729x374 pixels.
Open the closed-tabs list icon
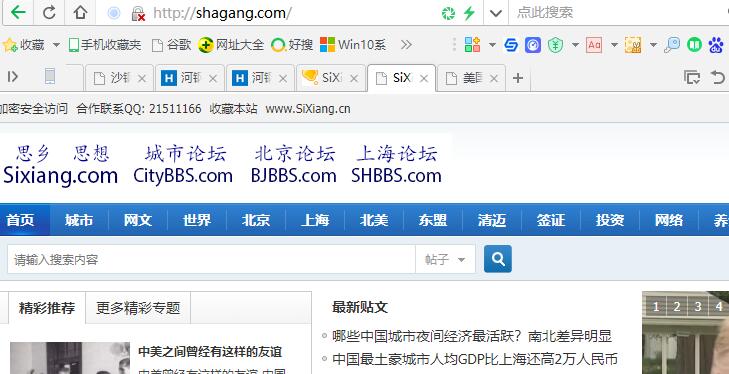[692, 77]
